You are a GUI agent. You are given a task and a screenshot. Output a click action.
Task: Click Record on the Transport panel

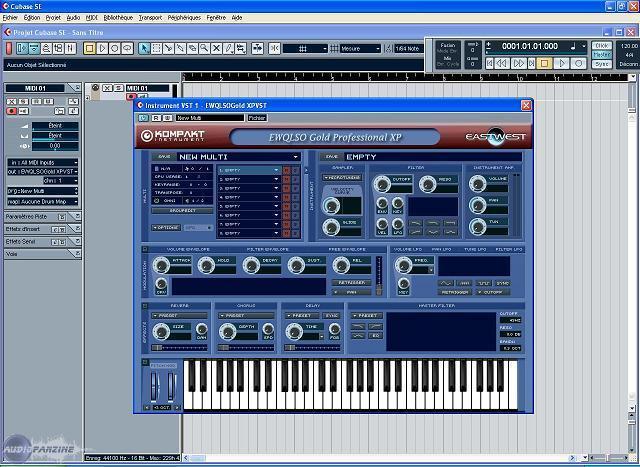(578, 63)
